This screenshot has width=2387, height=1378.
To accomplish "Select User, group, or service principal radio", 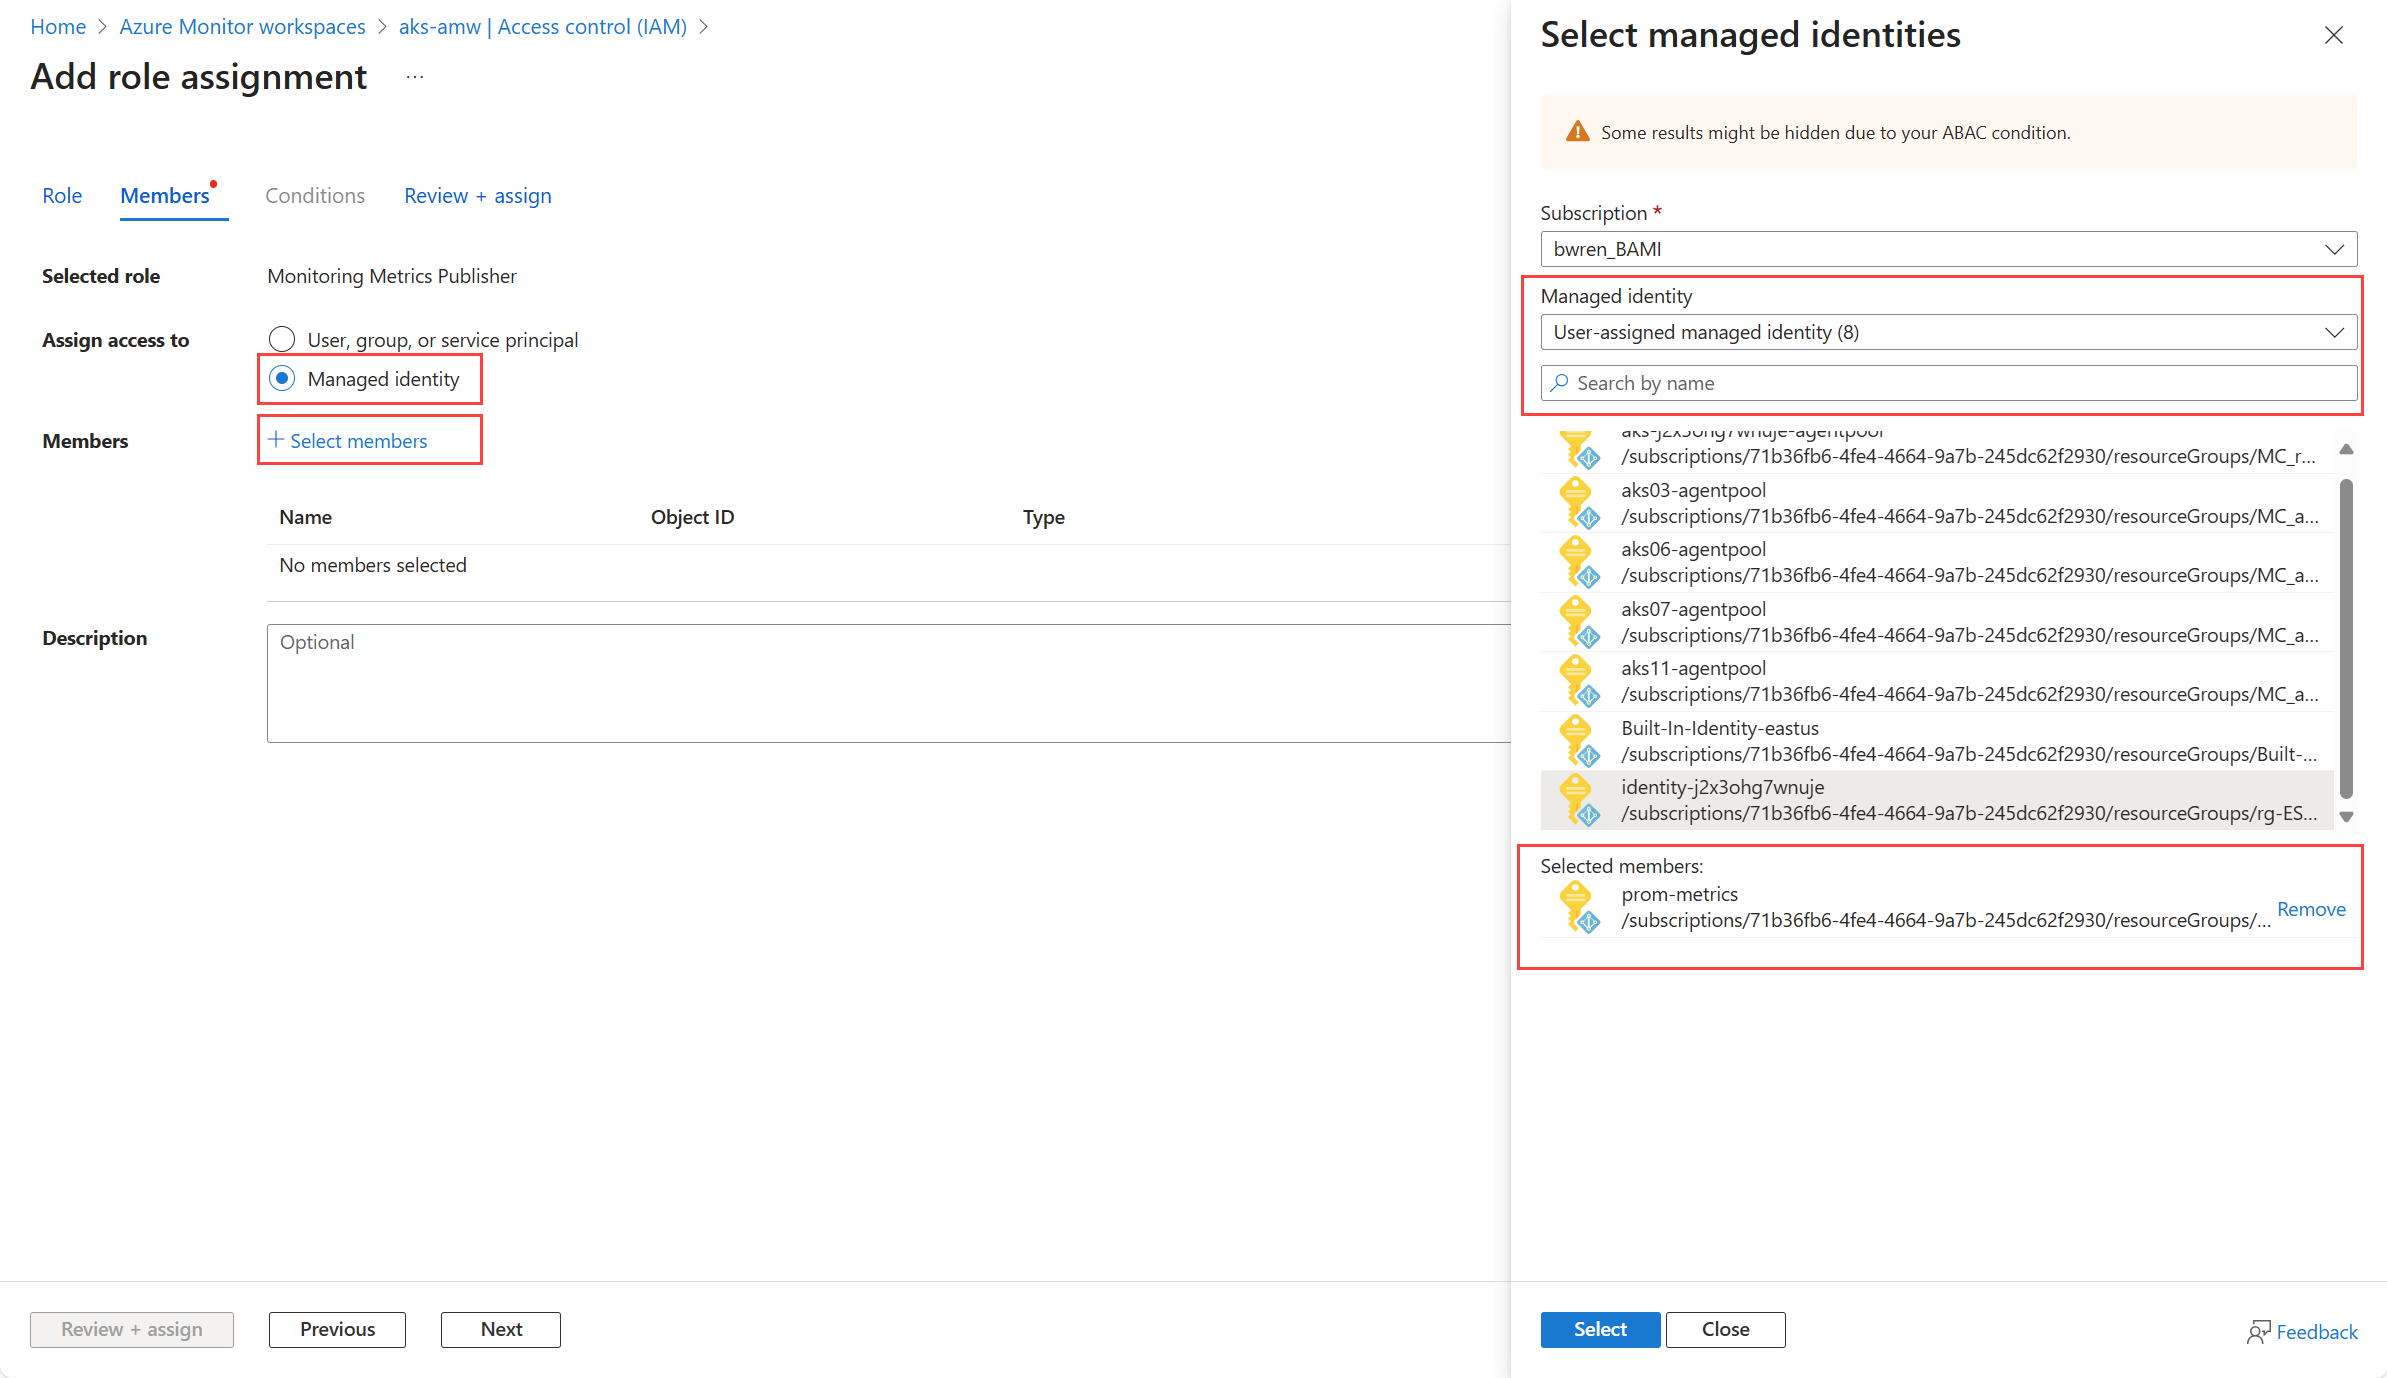I will [x=282, y=340].
